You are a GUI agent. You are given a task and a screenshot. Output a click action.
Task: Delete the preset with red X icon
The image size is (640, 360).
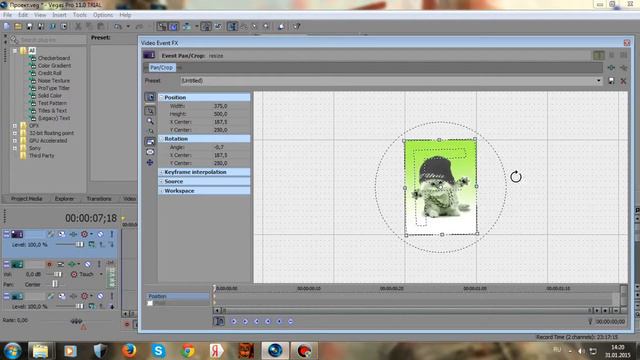point(623,81)
